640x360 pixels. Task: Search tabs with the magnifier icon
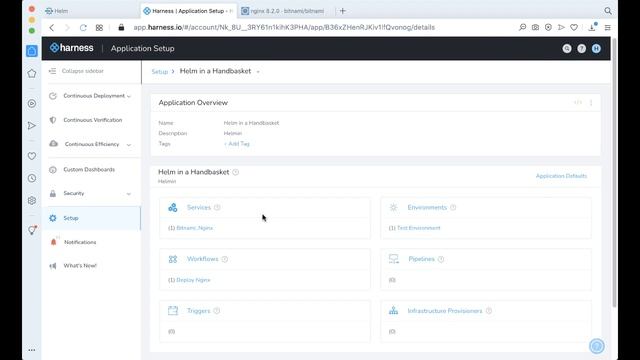[608, 11]
